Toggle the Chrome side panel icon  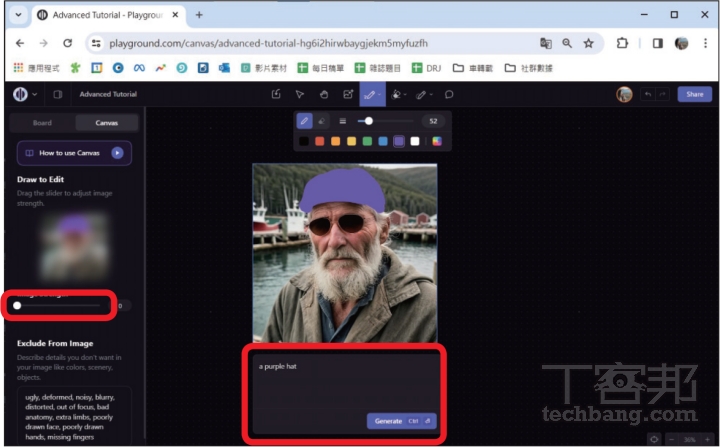click(658, 43)
